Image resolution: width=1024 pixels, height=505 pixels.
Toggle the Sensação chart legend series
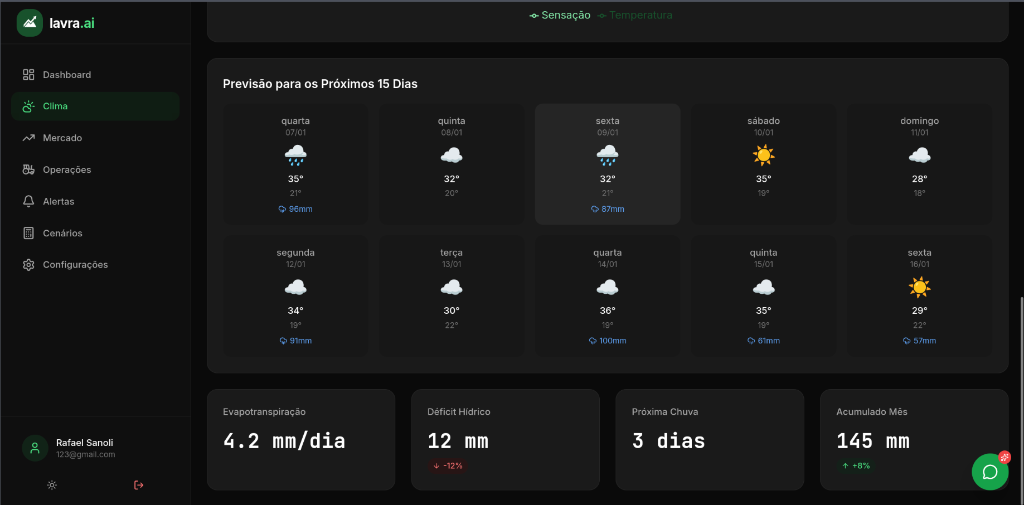[x=560, y=16]
